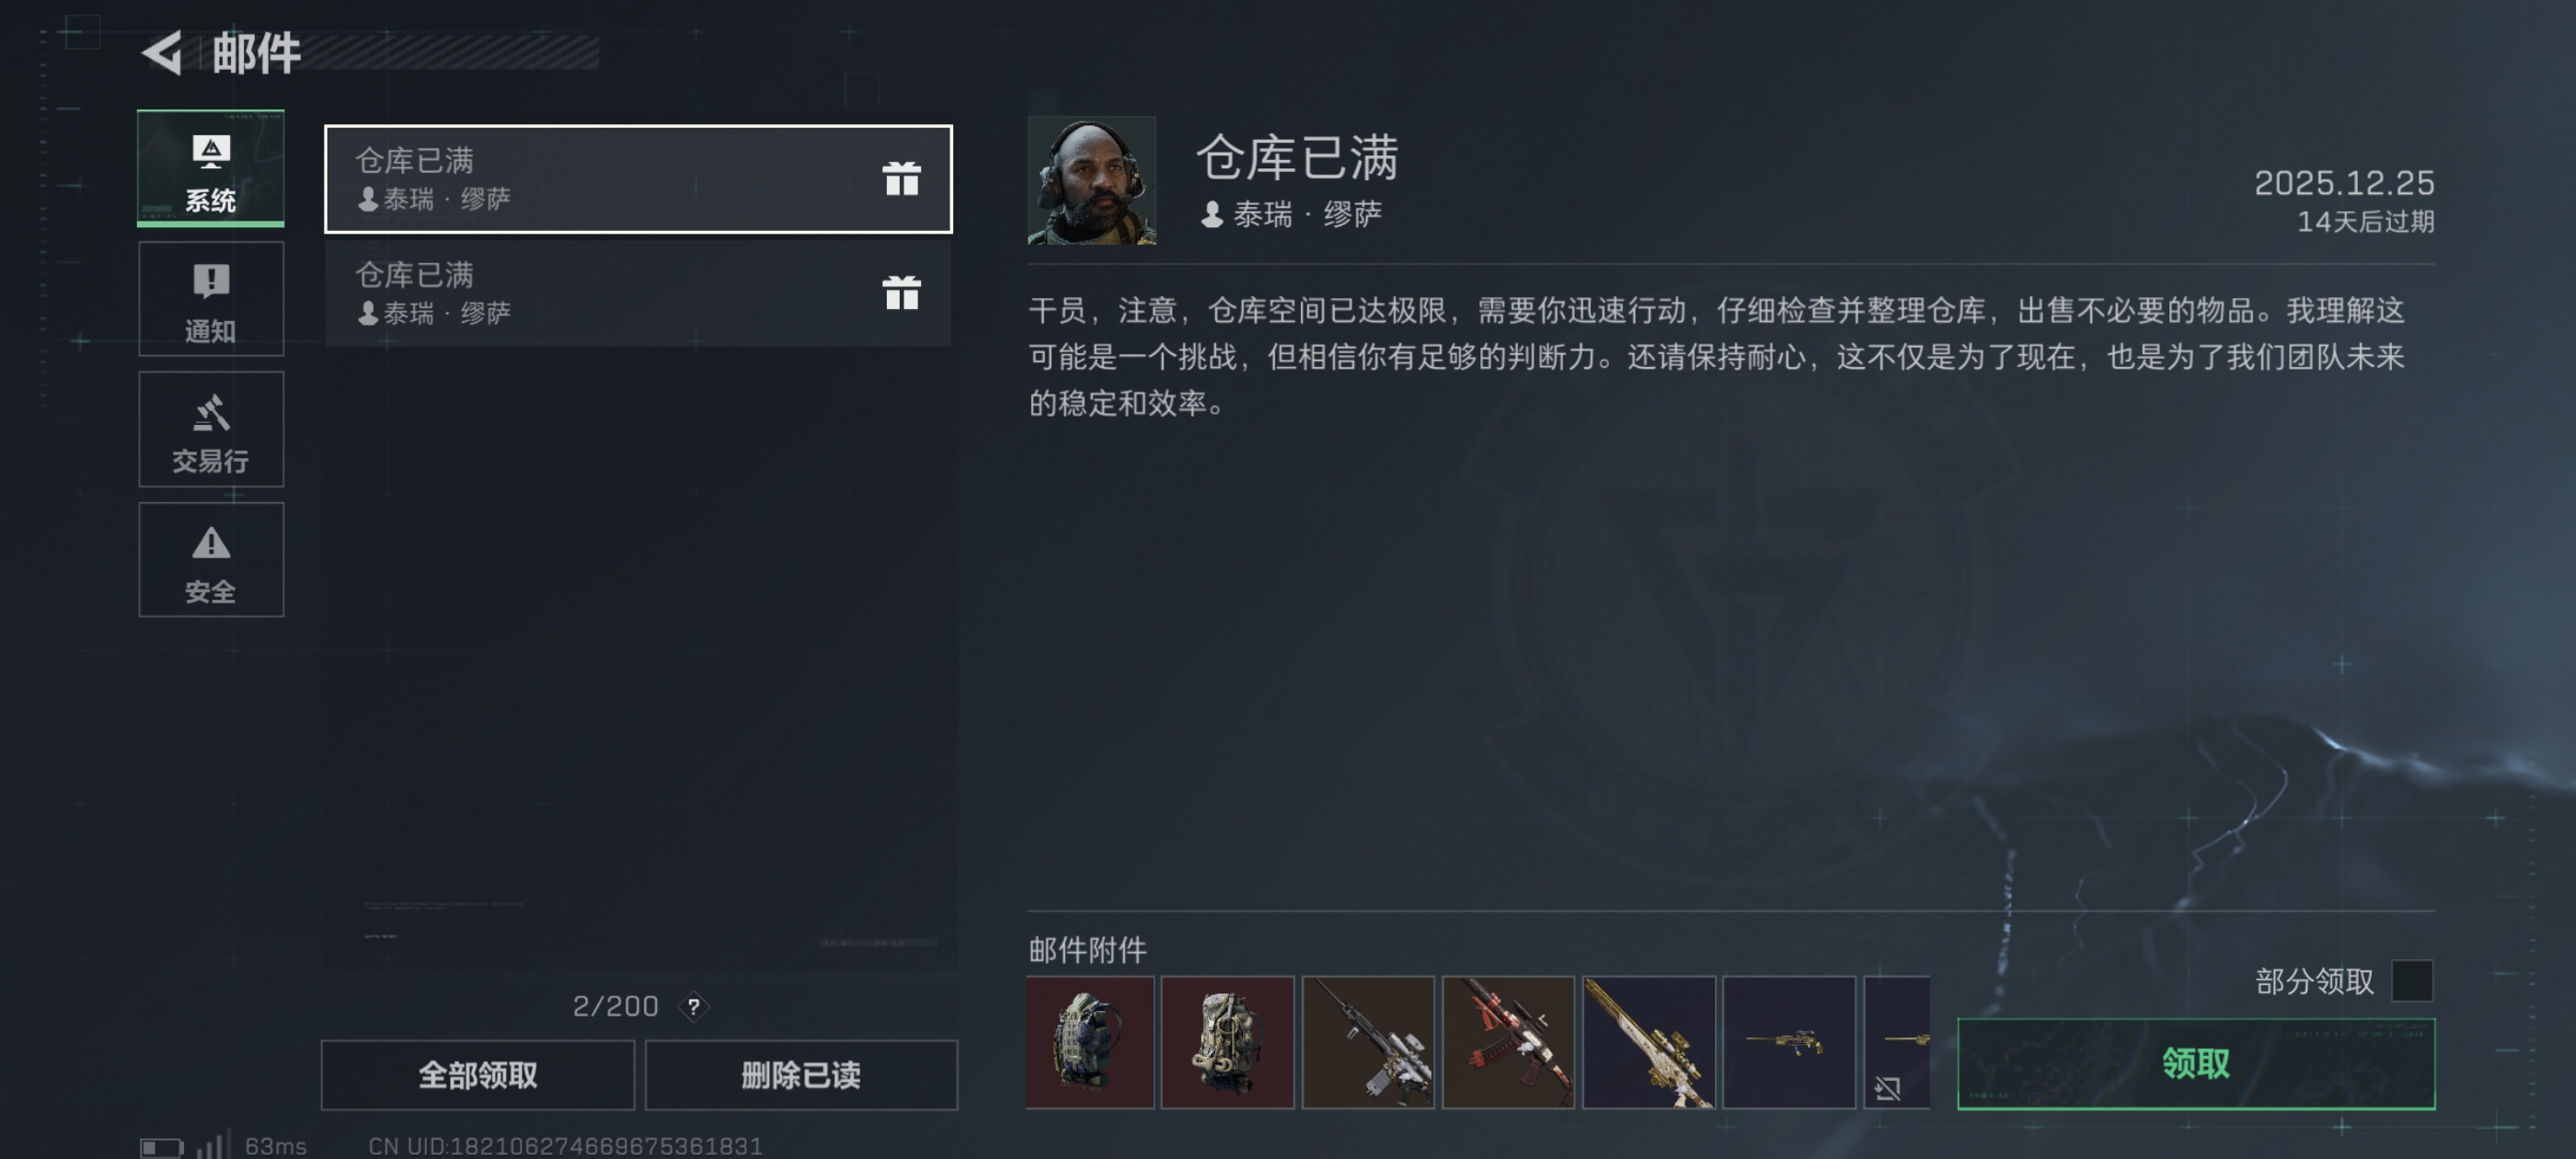Click gift icon on second 仓库已满 mail

tap(901, 293)
